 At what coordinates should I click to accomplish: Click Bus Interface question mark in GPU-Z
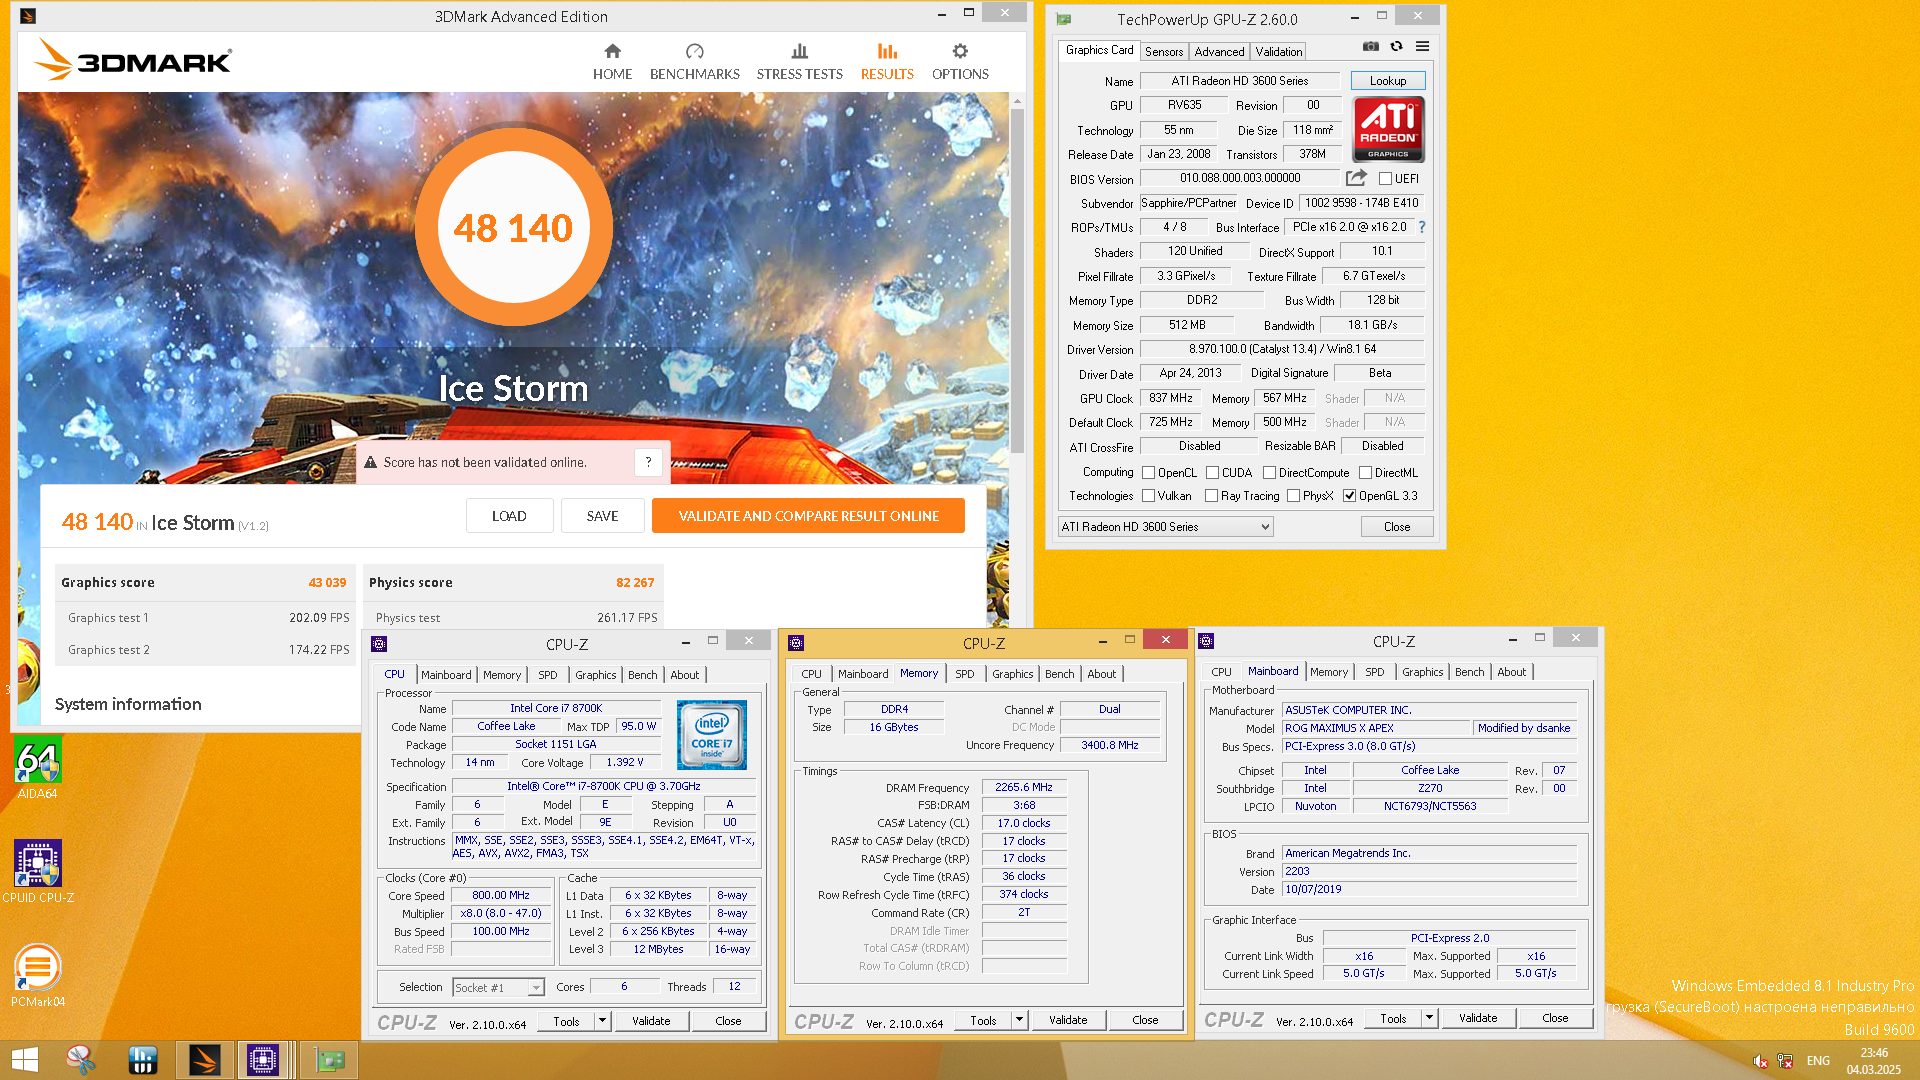(1422, 227)
